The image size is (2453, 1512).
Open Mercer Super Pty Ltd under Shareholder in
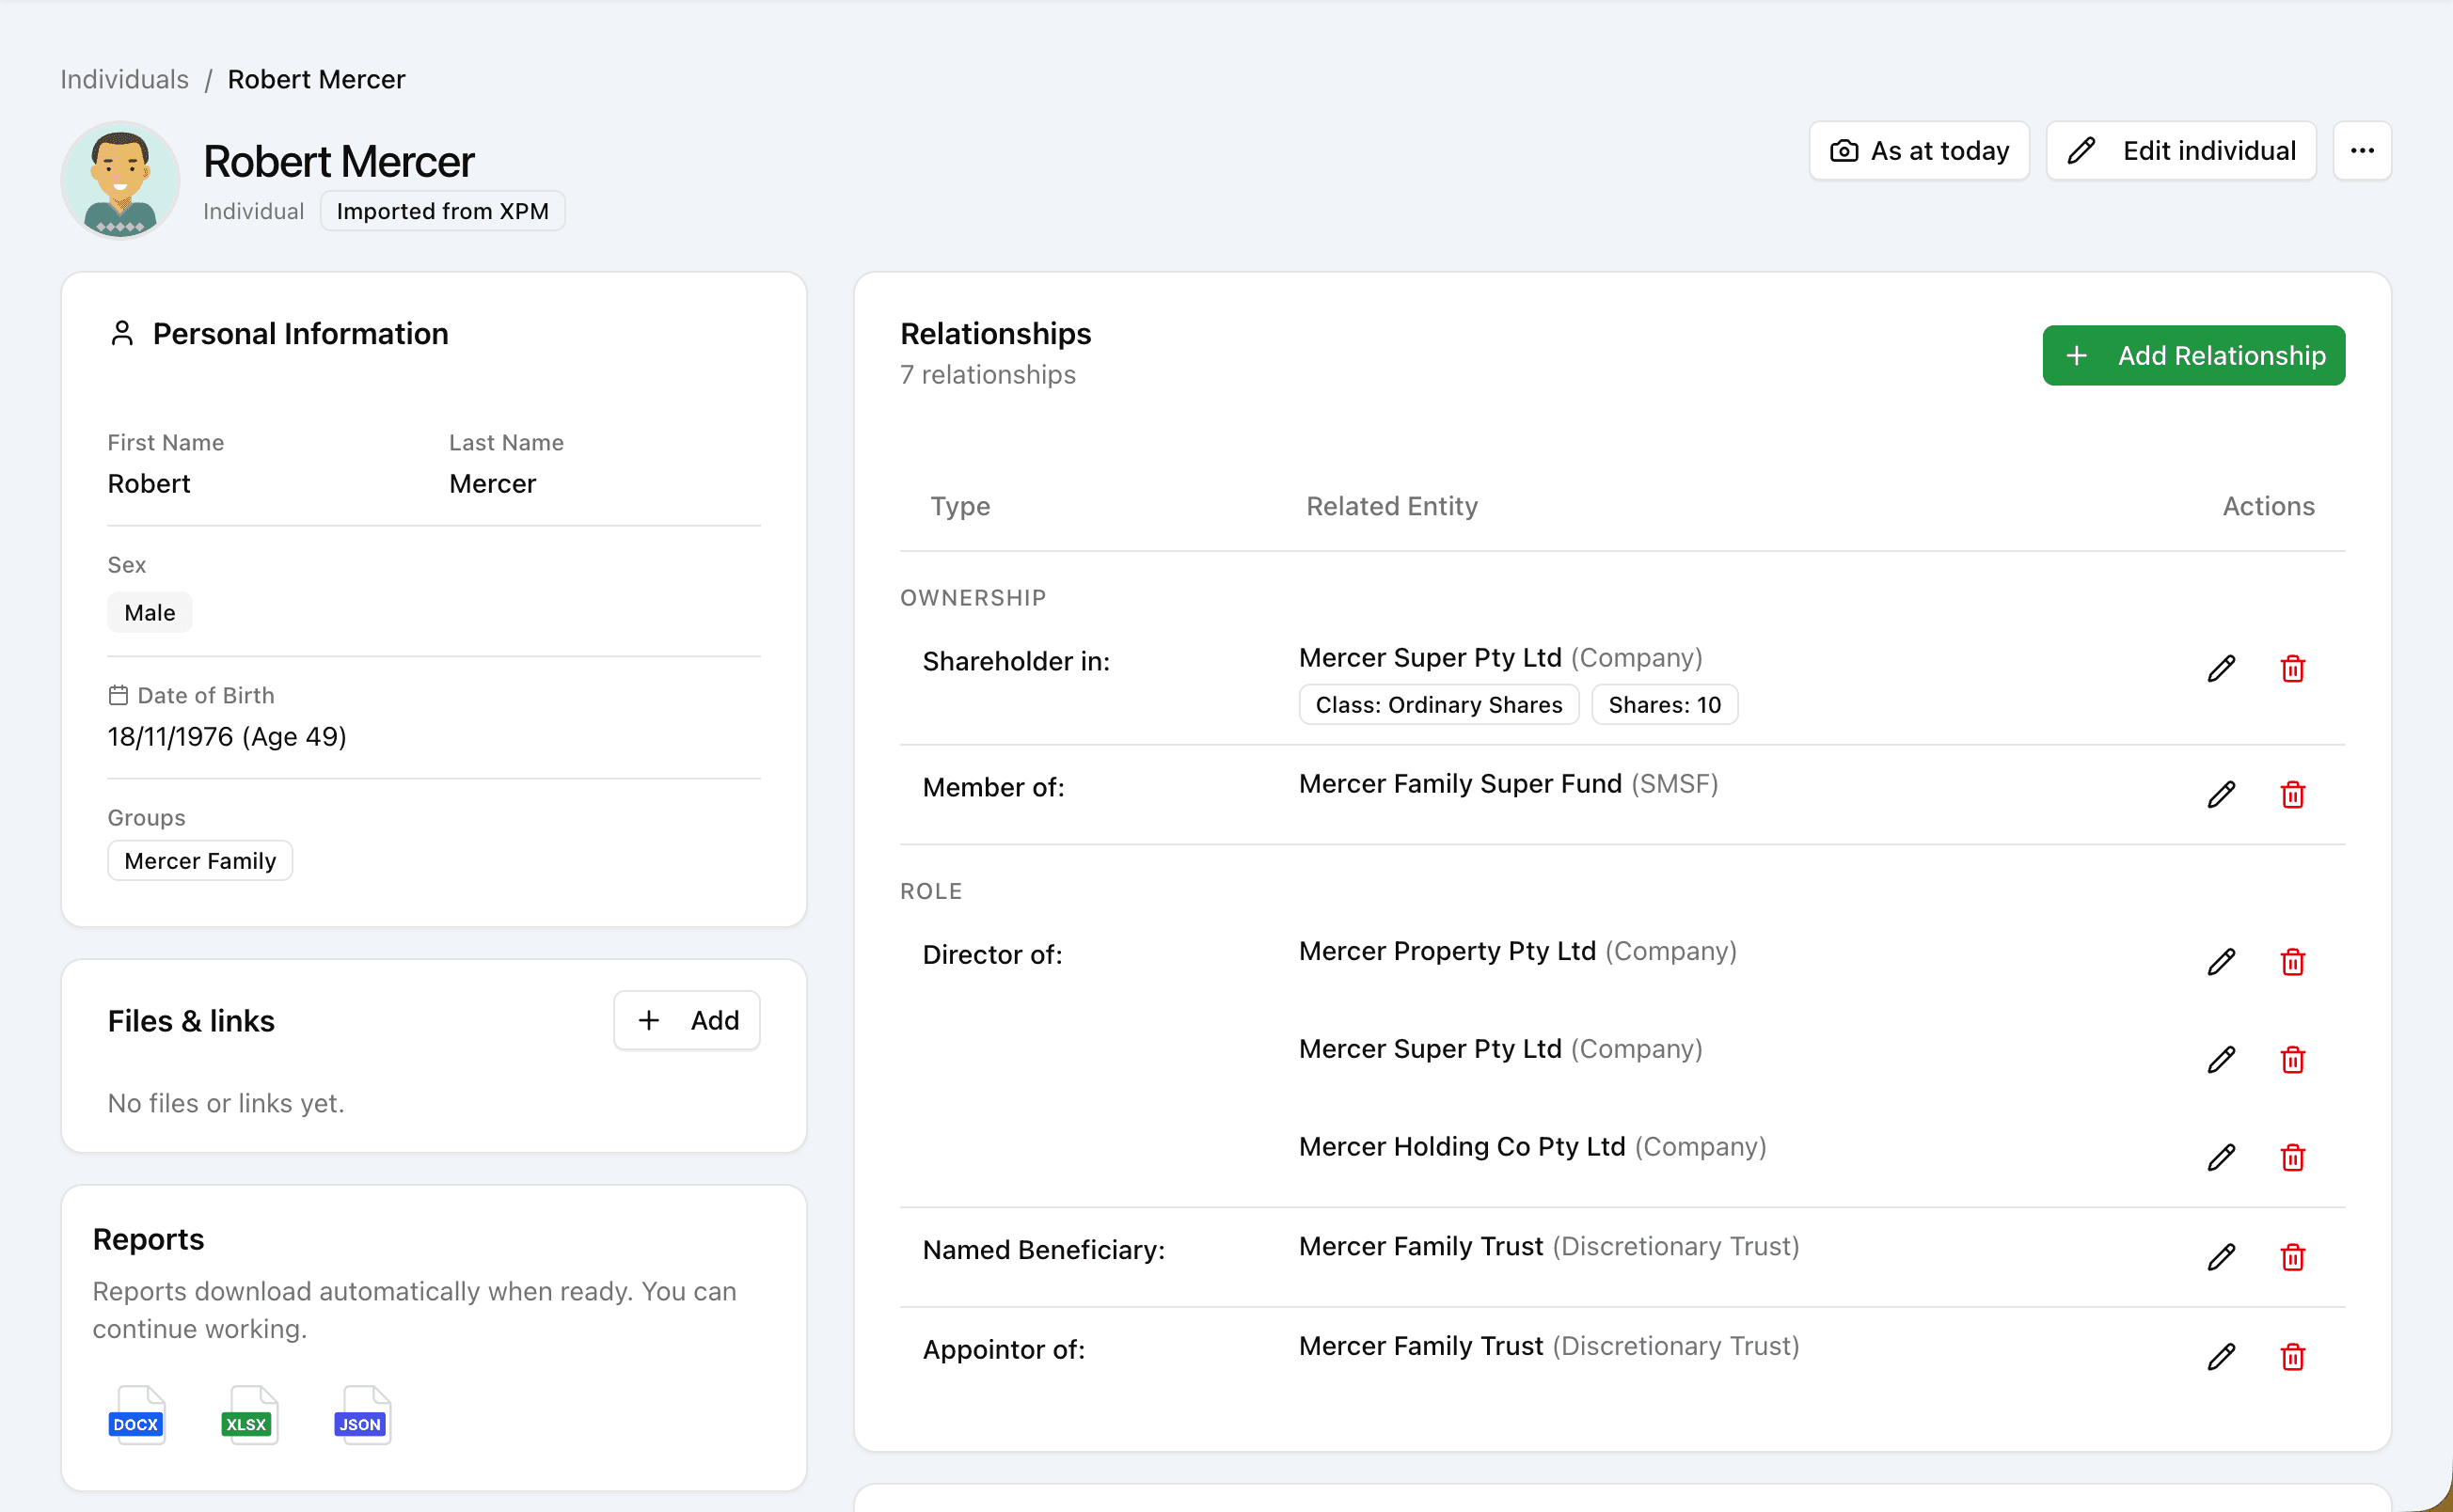pyautogui.click(x=1430, y=657)
